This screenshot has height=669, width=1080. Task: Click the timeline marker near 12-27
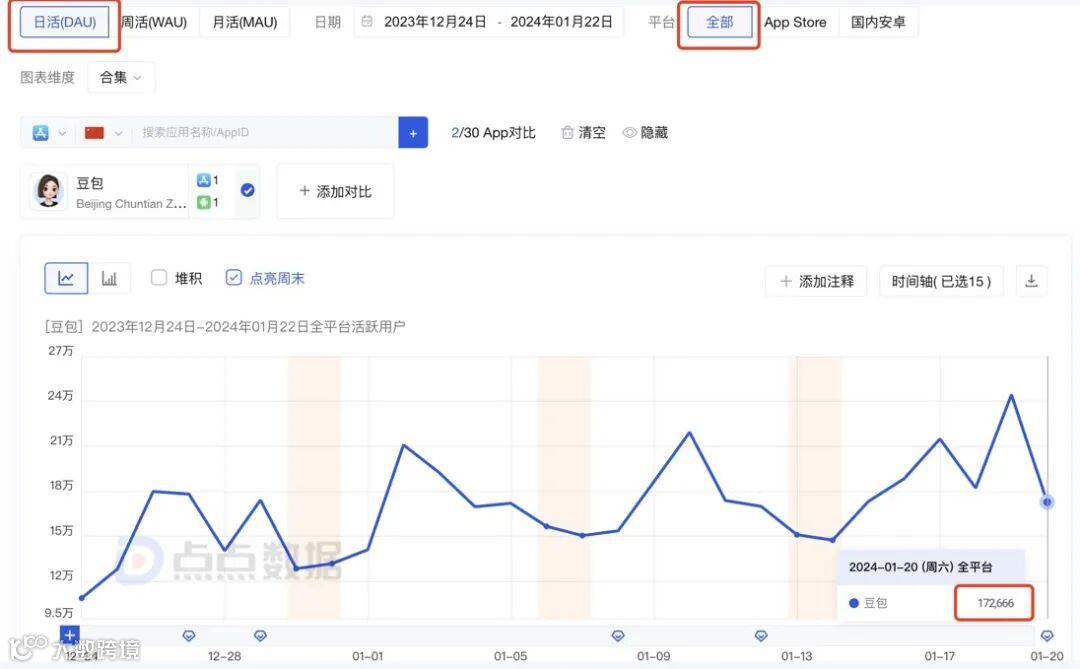point(189,635)
